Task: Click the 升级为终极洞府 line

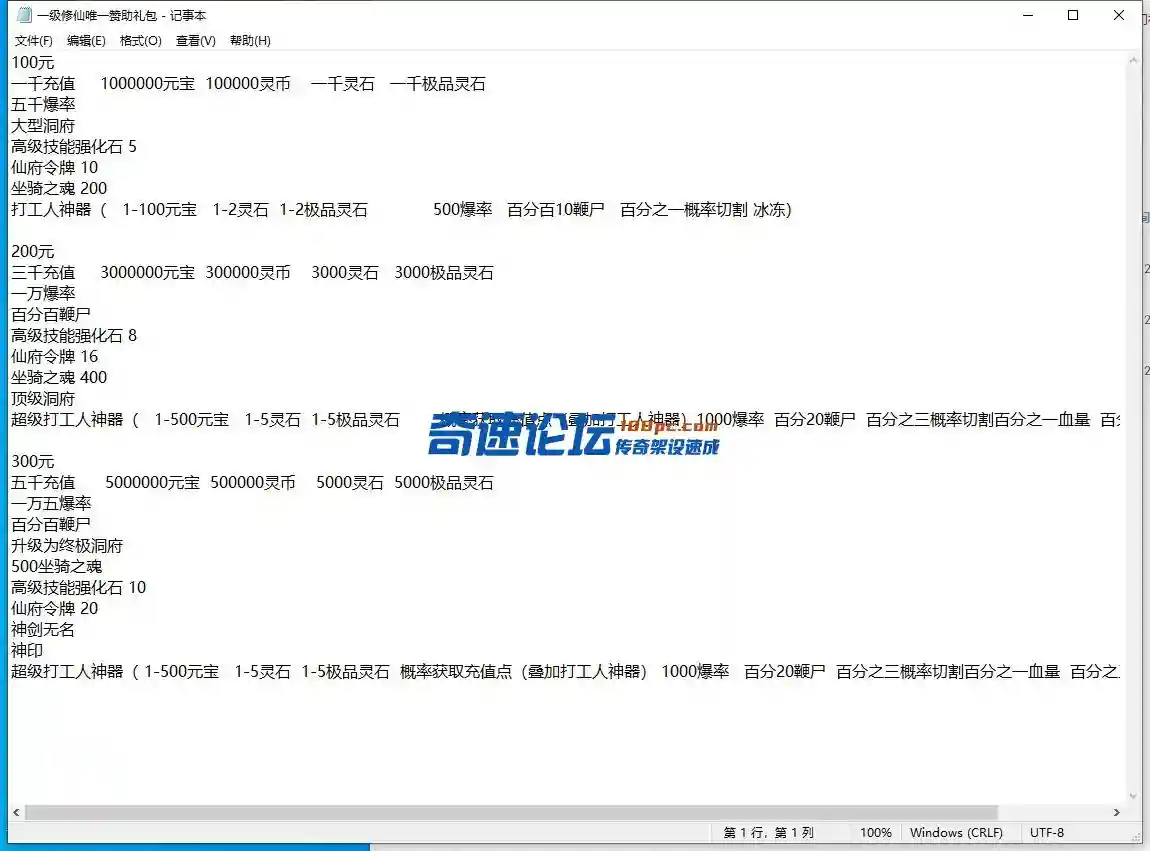Action: click(67, 546)
